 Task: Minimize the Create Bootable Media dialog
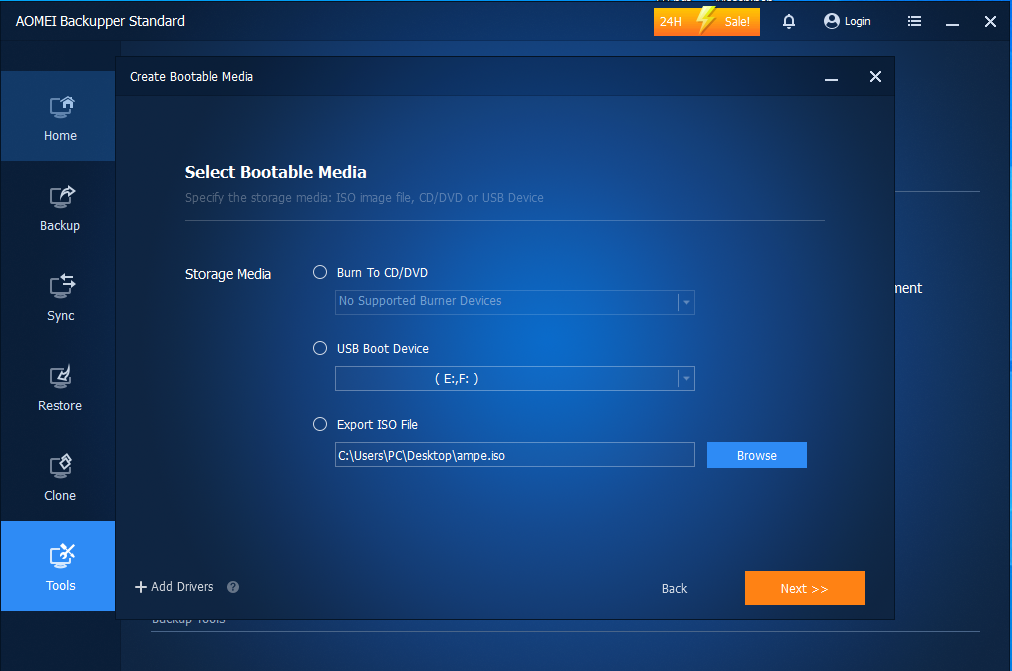(831, 77)
